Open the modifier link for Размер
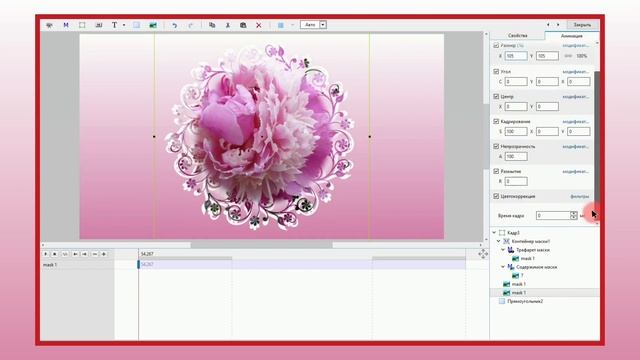Viewport: 640px width, 360px height. 576,46
